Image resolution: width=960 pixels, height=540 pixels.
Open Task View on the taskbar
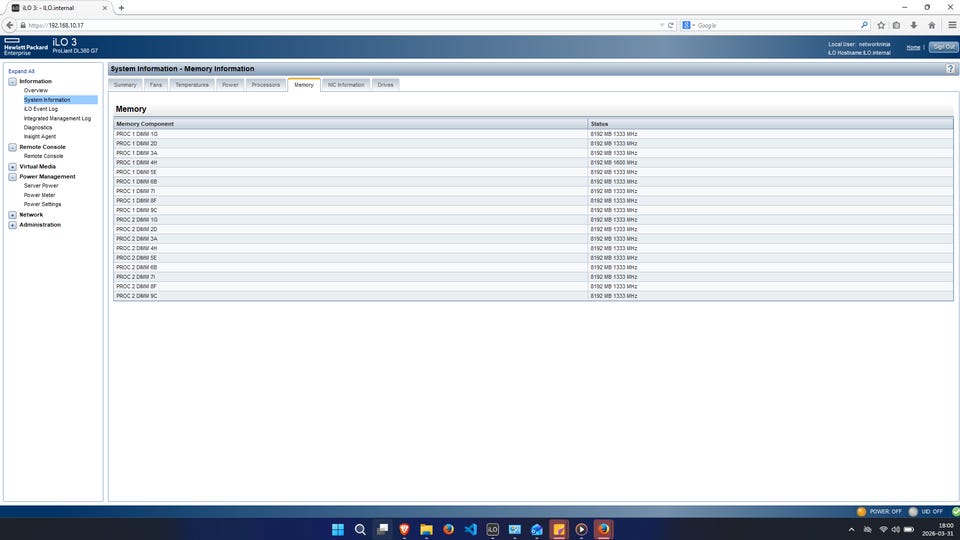pyautogui.click(x=382, y=530)
